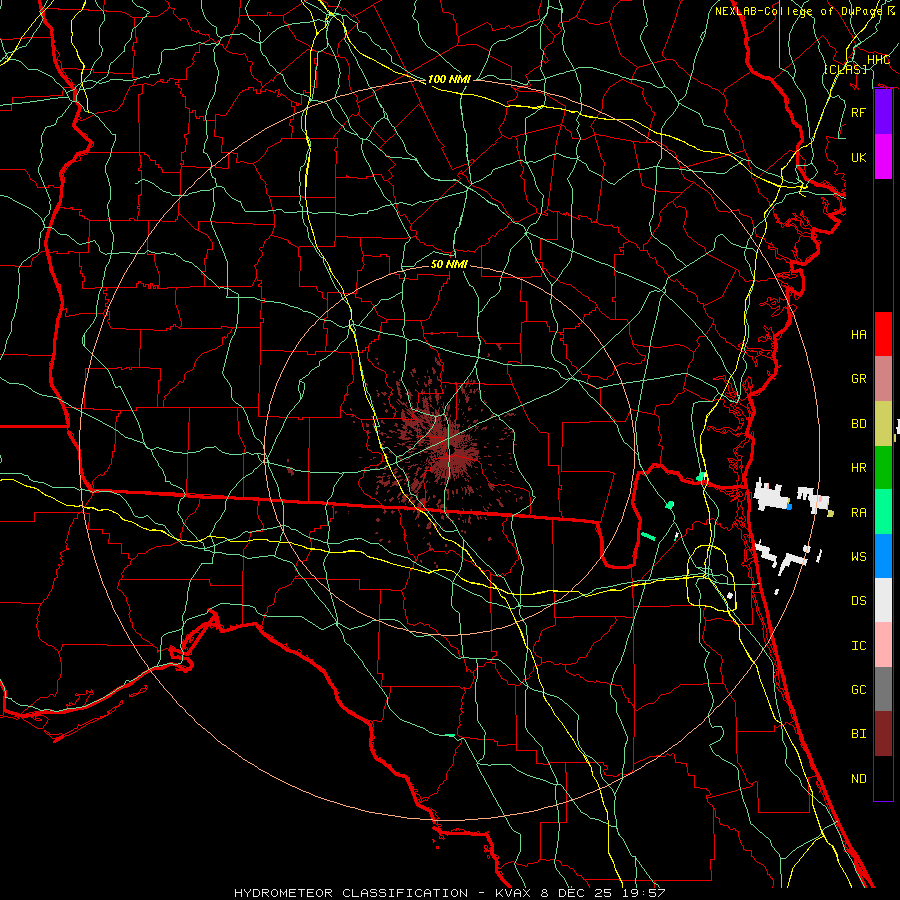
Task: Click the HA red legend swatch
Action: (883, 334)
